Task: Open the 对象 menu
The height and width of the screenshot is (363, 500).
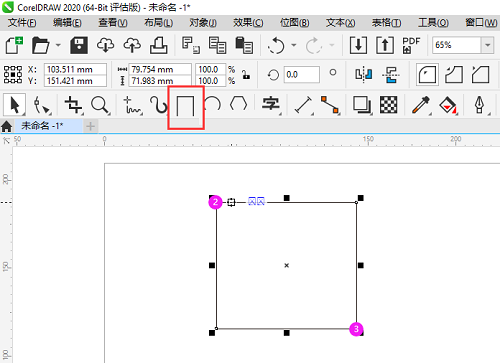Action: 203,23
